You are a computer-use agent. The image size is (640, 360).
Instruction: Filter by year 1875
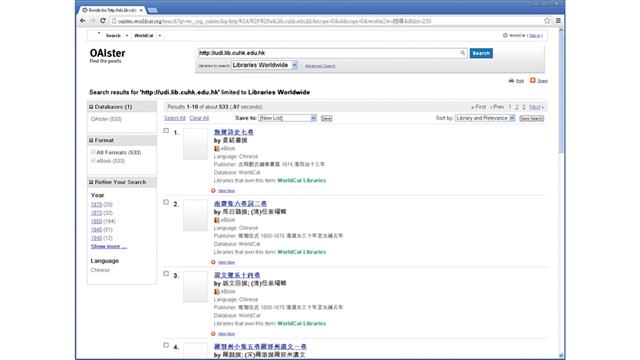[x=96, y=204]
